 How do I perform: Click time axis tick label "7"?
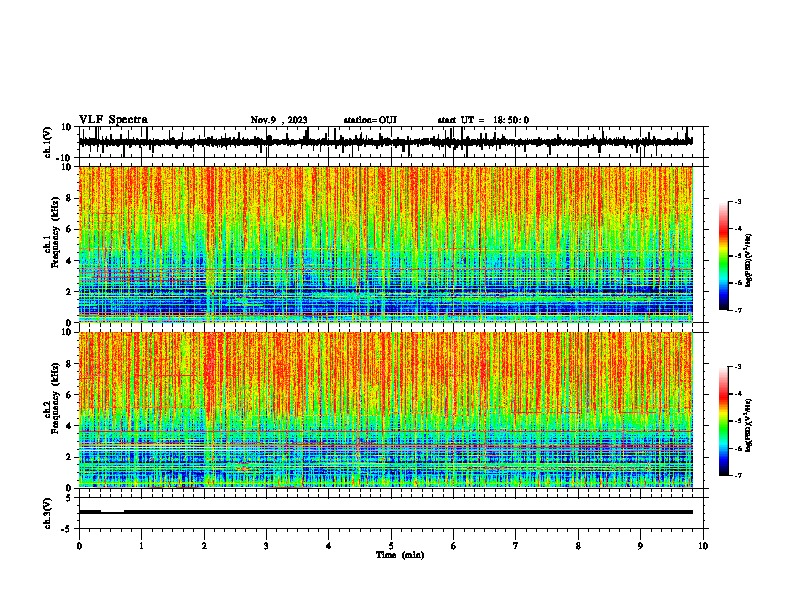pos(516,546)
